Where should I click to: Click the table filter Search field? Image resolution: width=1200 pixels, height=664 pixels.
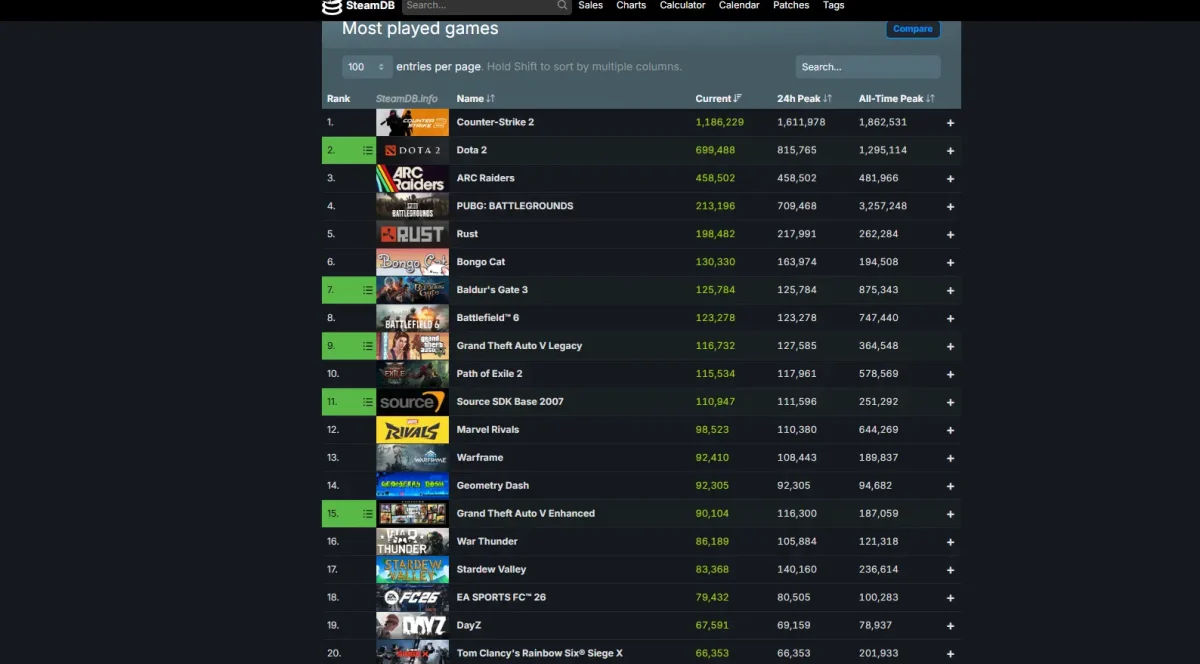[866, 66]
